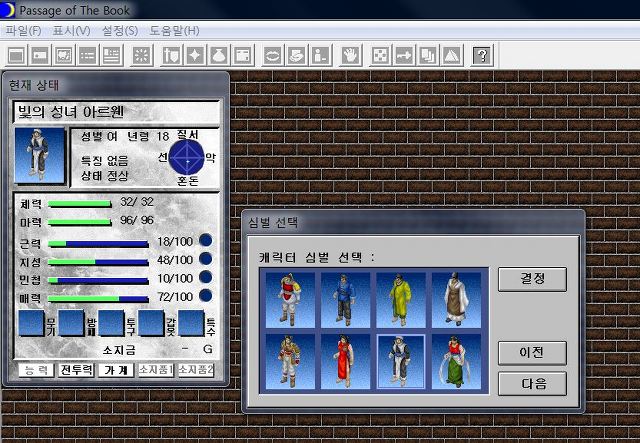
Task: Click the 매력 stat progress bar
Action: coord(98,298)
